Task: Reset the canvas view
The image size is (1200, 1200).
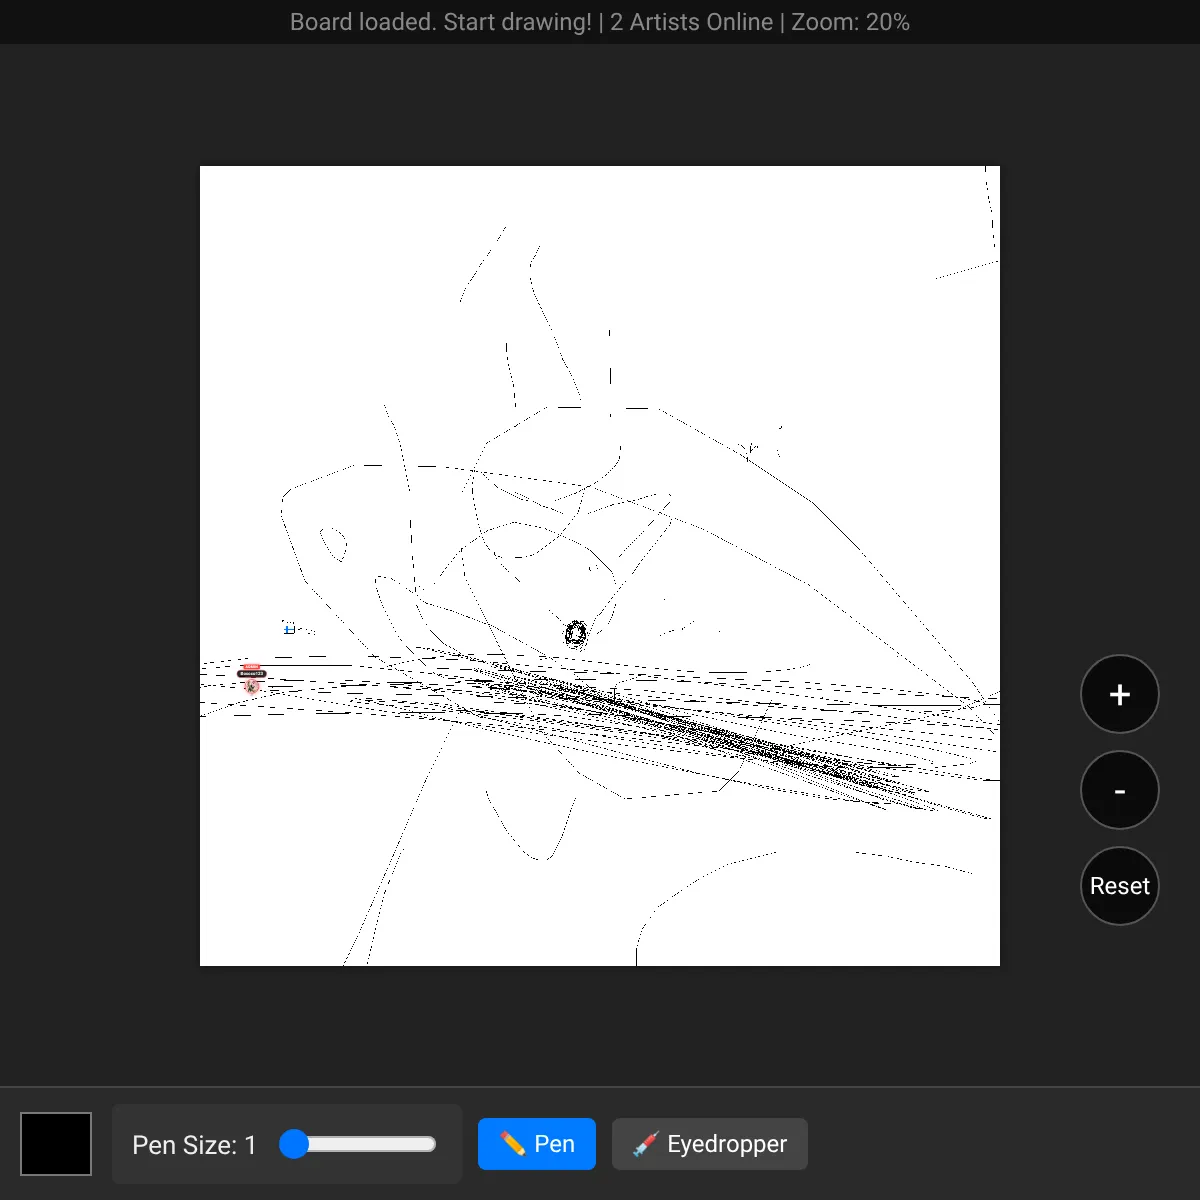Action: [1119, 886]
